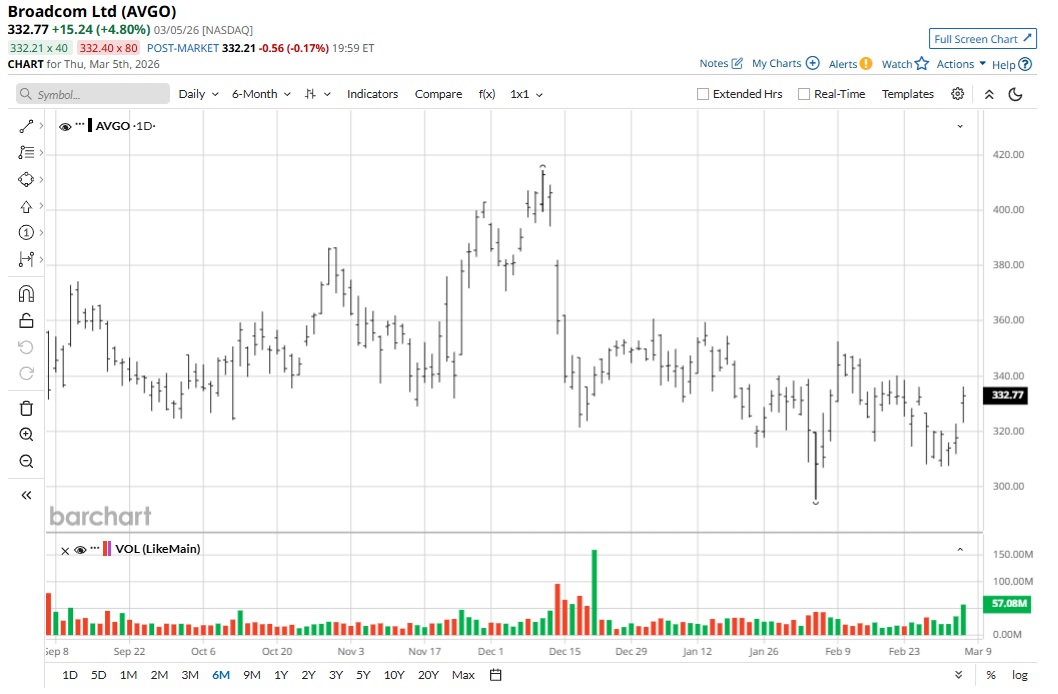Collapse the chart header with double chevron
Image resolution: width=1058 pixels, height=694 pixels.
click(989, 94)
